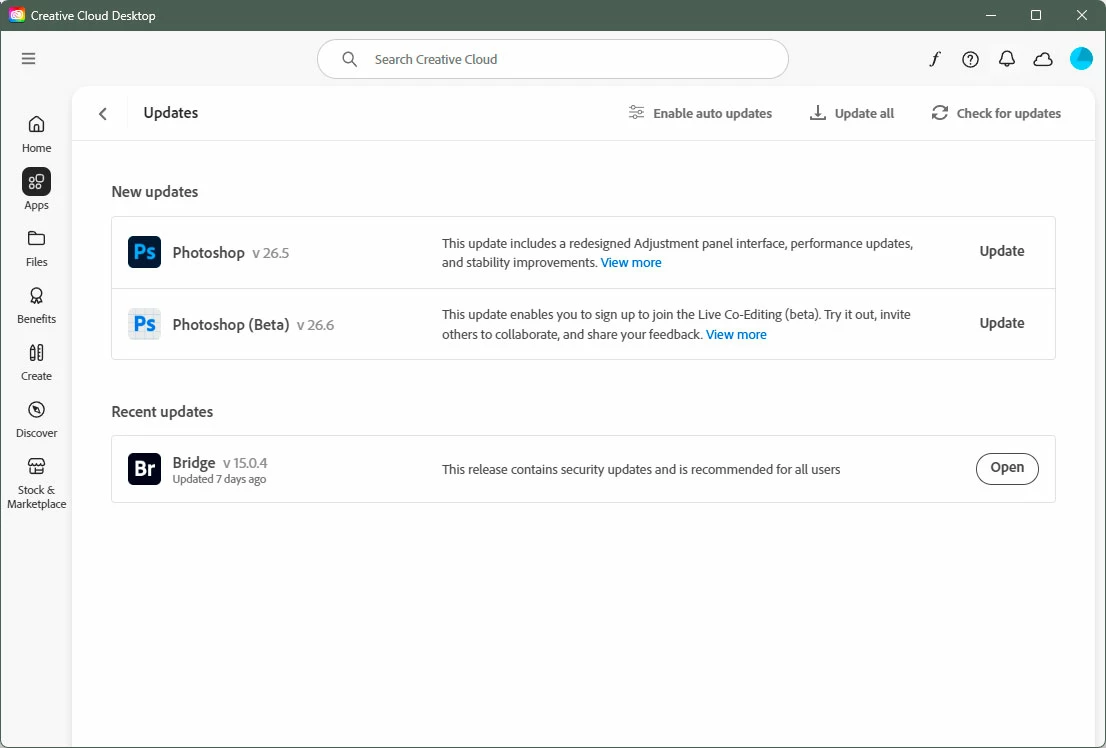Screen dimensions: 1106x748
Task: Go to Home in the sidebar
Action: (36, 134)
